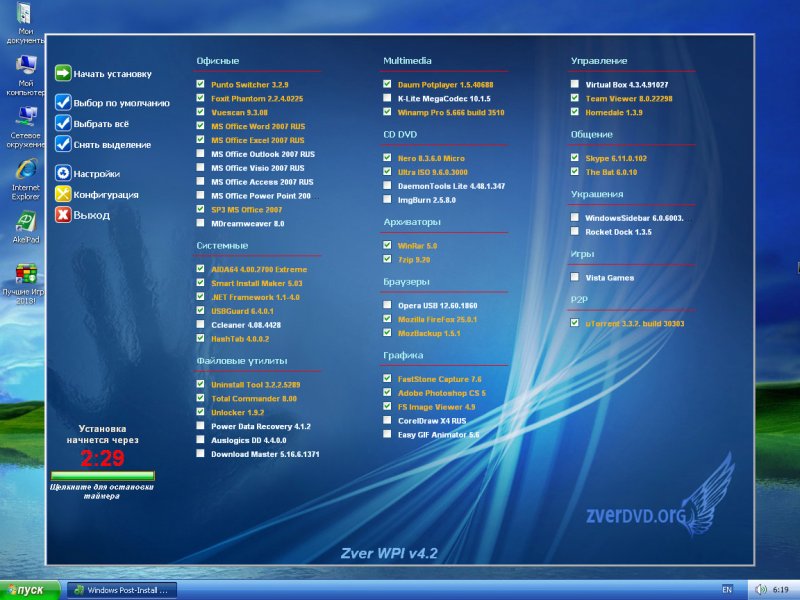Disable the Skype 6.11.0.102 checkbox

(x=575, y=158)
